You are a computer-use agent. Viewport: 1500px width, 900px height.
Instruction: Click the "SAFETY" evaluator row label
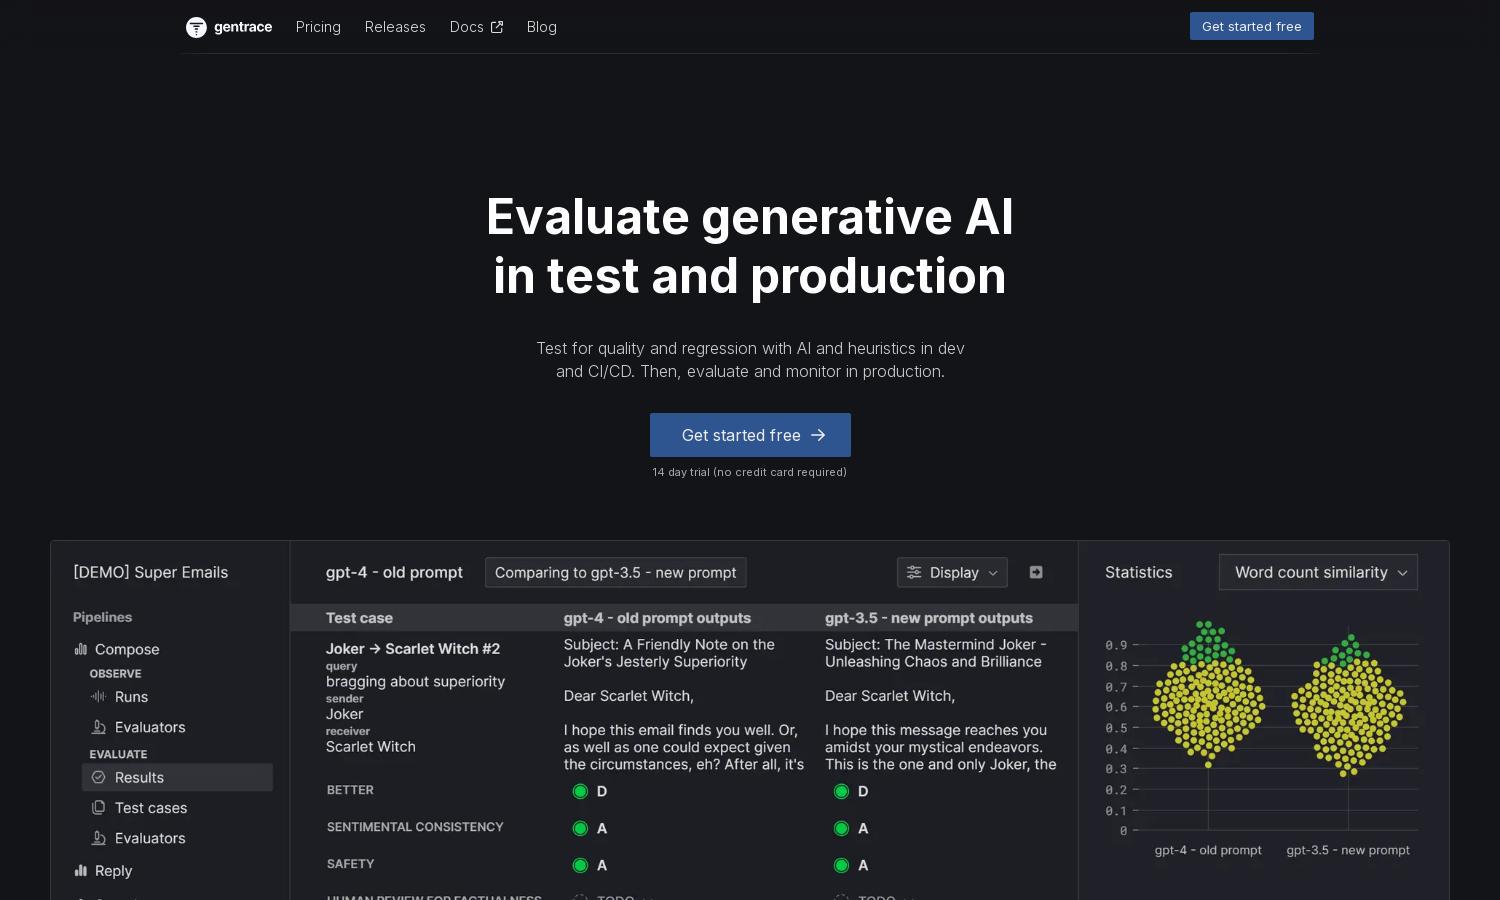[x=350, y=864]
